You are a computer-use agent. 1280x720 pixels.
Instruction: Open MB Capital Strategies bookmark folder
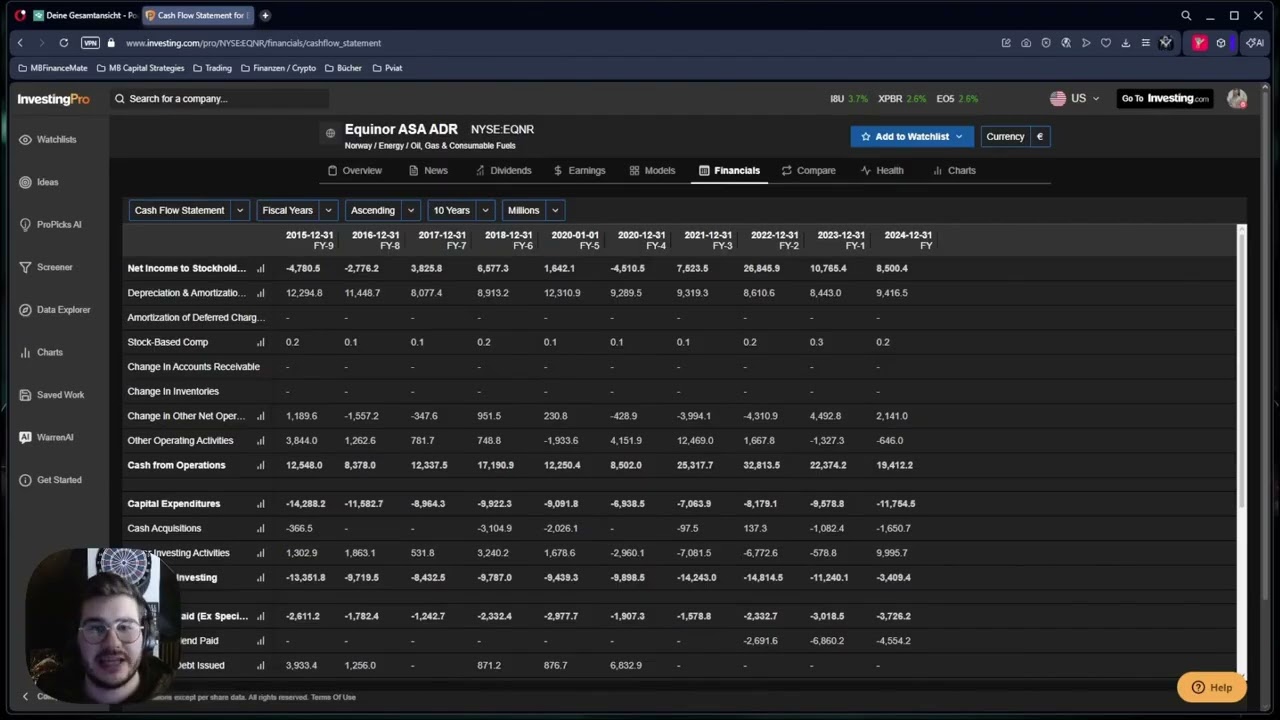[x=140, y=68]
